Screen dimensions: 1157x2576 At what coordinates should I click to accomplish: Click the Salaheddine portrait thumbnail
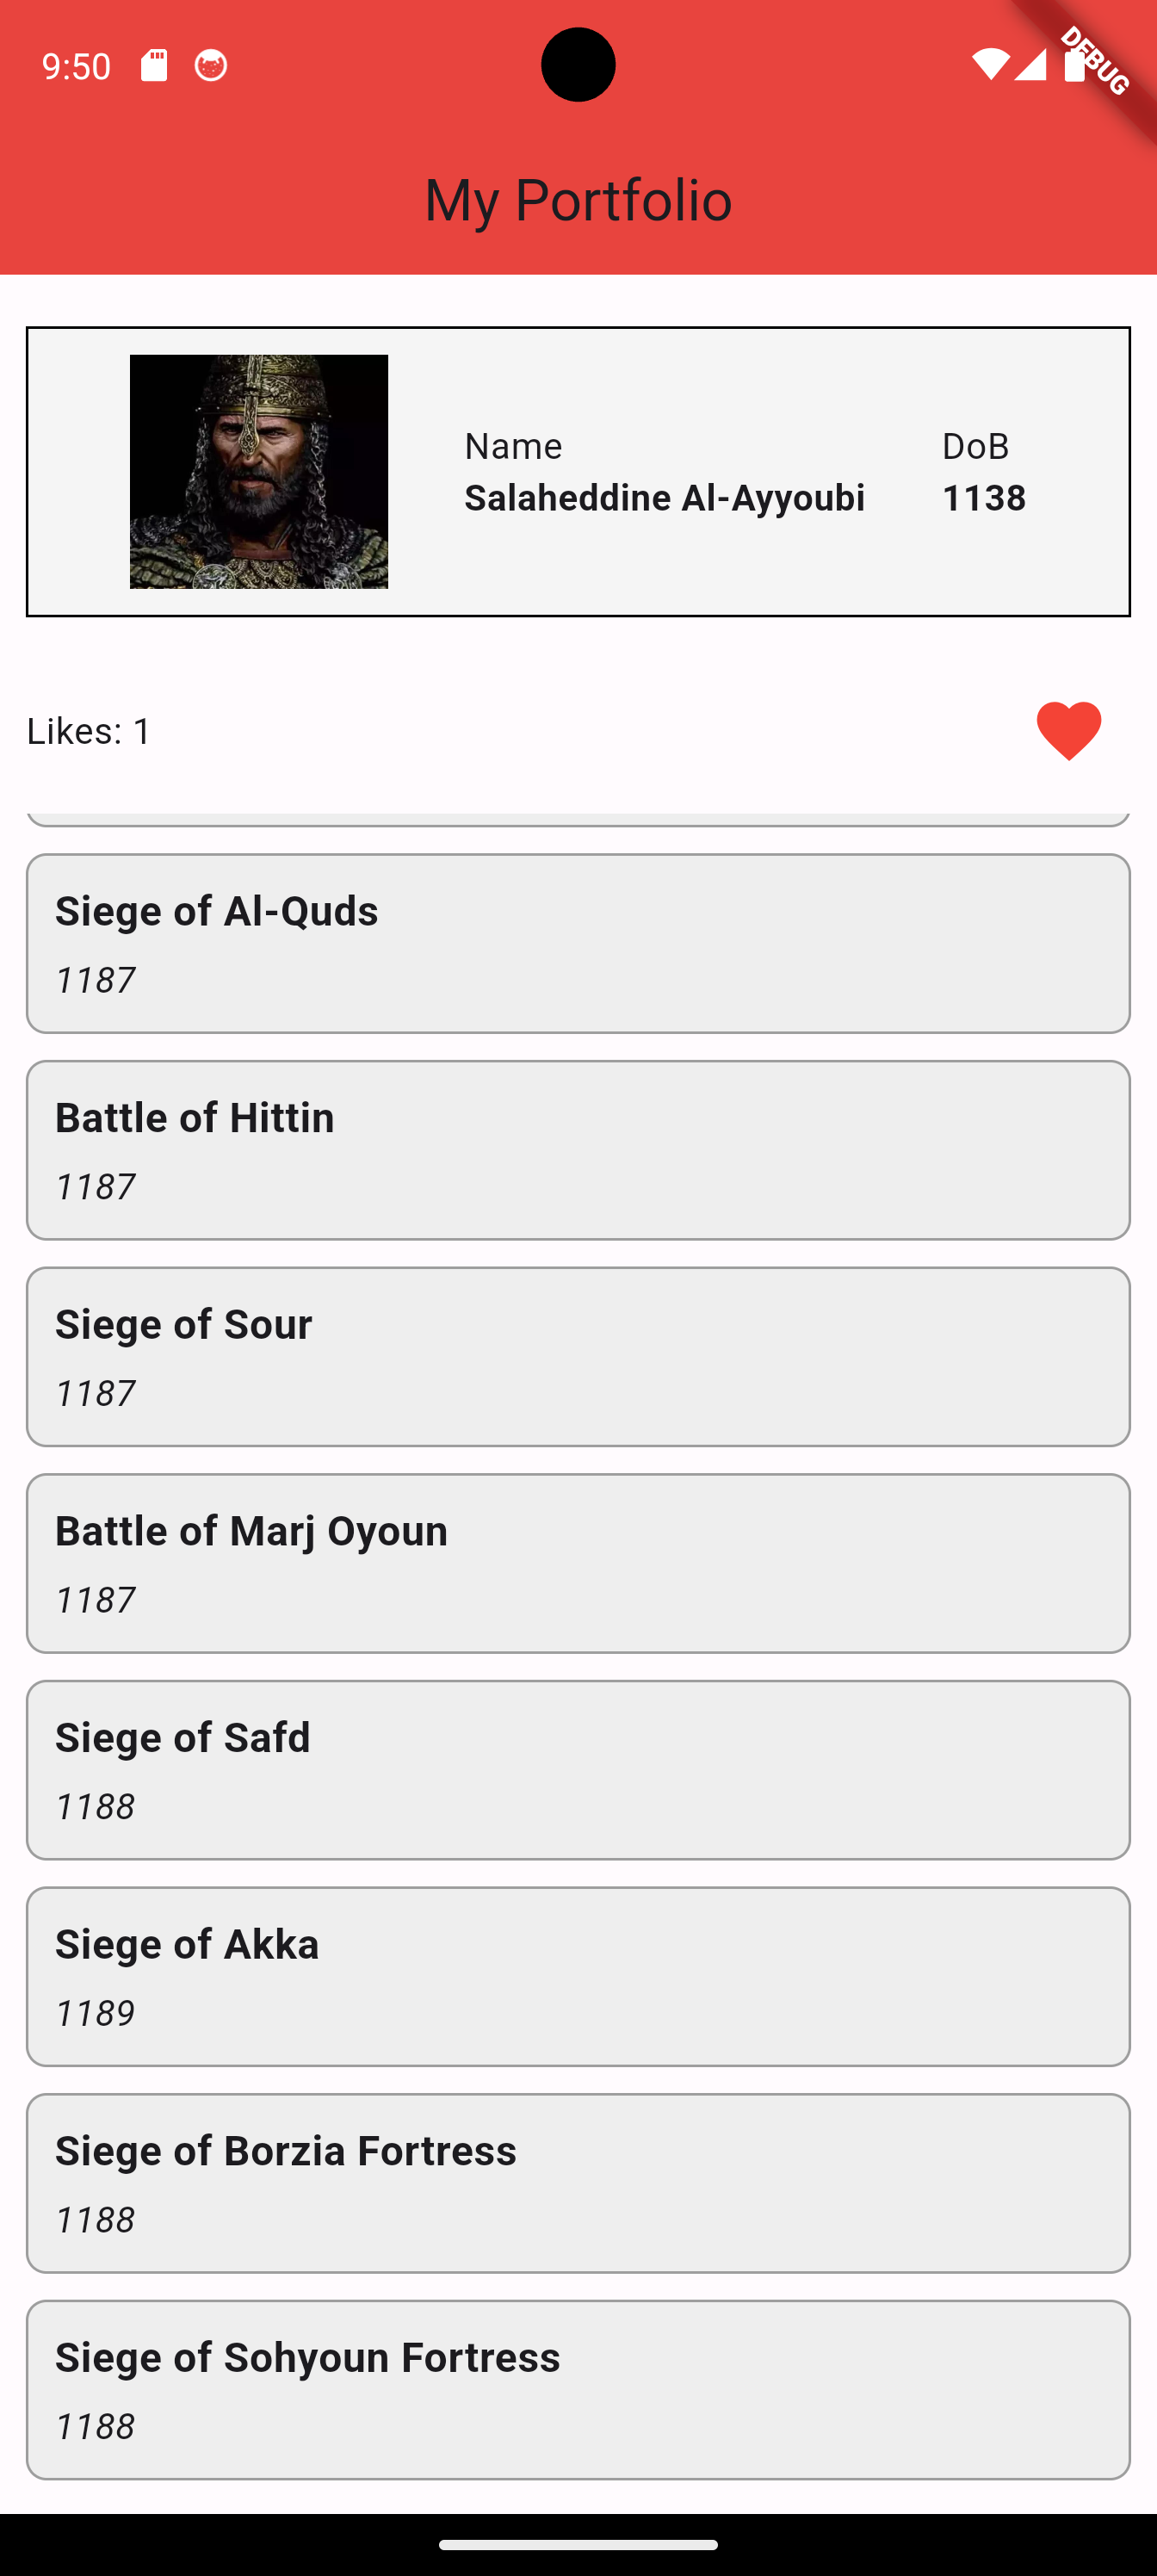point(259,471)
